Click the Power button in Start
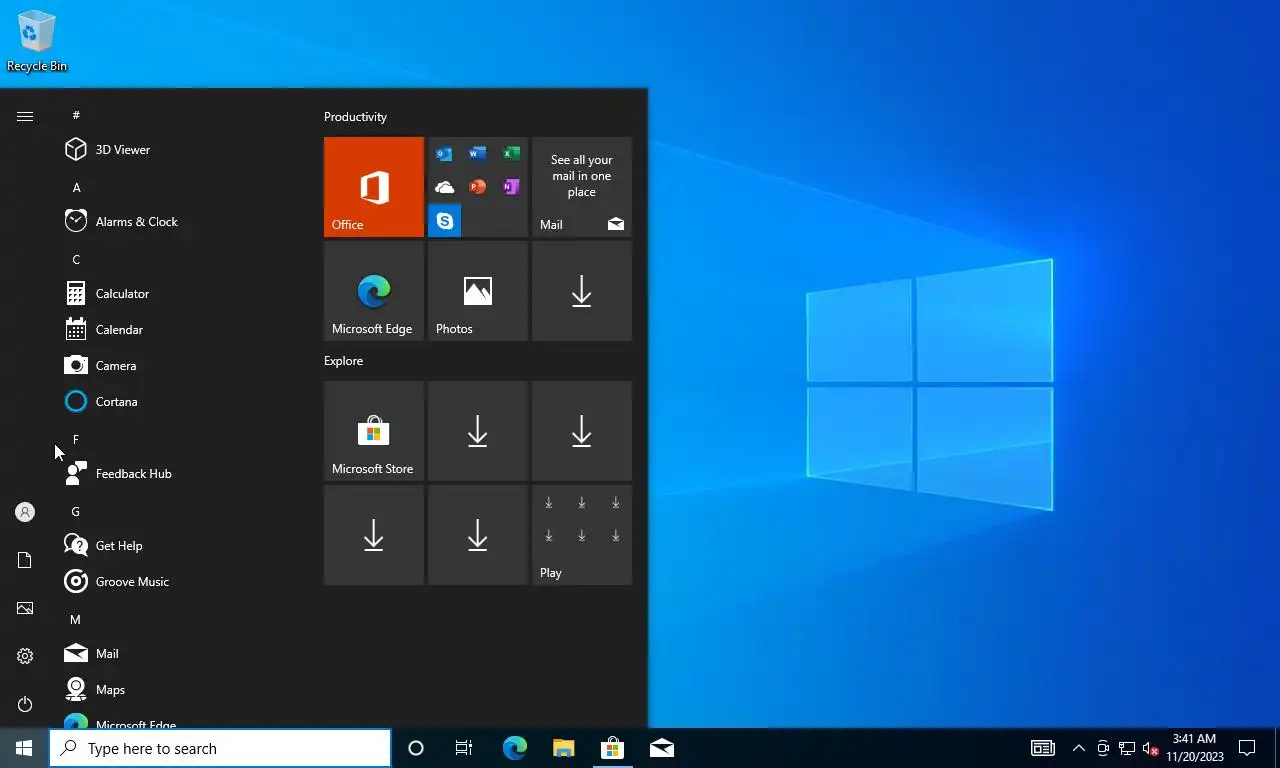This screenshot has height=768, width=1280. coord(25,704)
